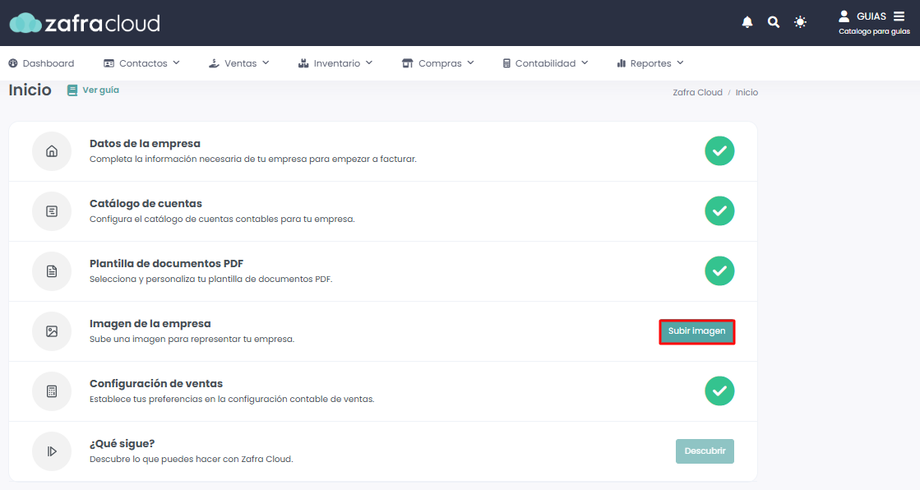
Task: Open the 'Datos de la empresa' title
Action: [145, 143]
